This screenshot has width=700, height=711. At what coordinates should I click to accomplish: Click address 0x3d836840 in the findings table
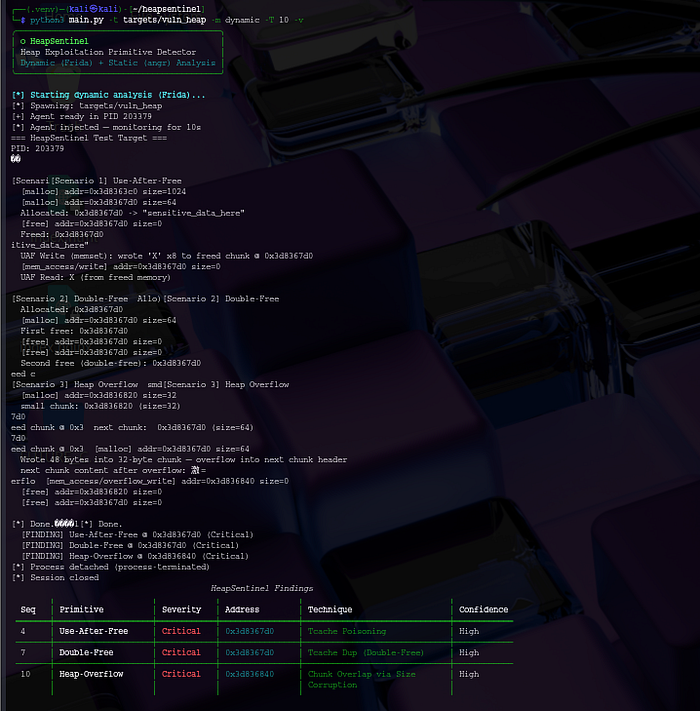pyautogui.click(x=250, y=674)
